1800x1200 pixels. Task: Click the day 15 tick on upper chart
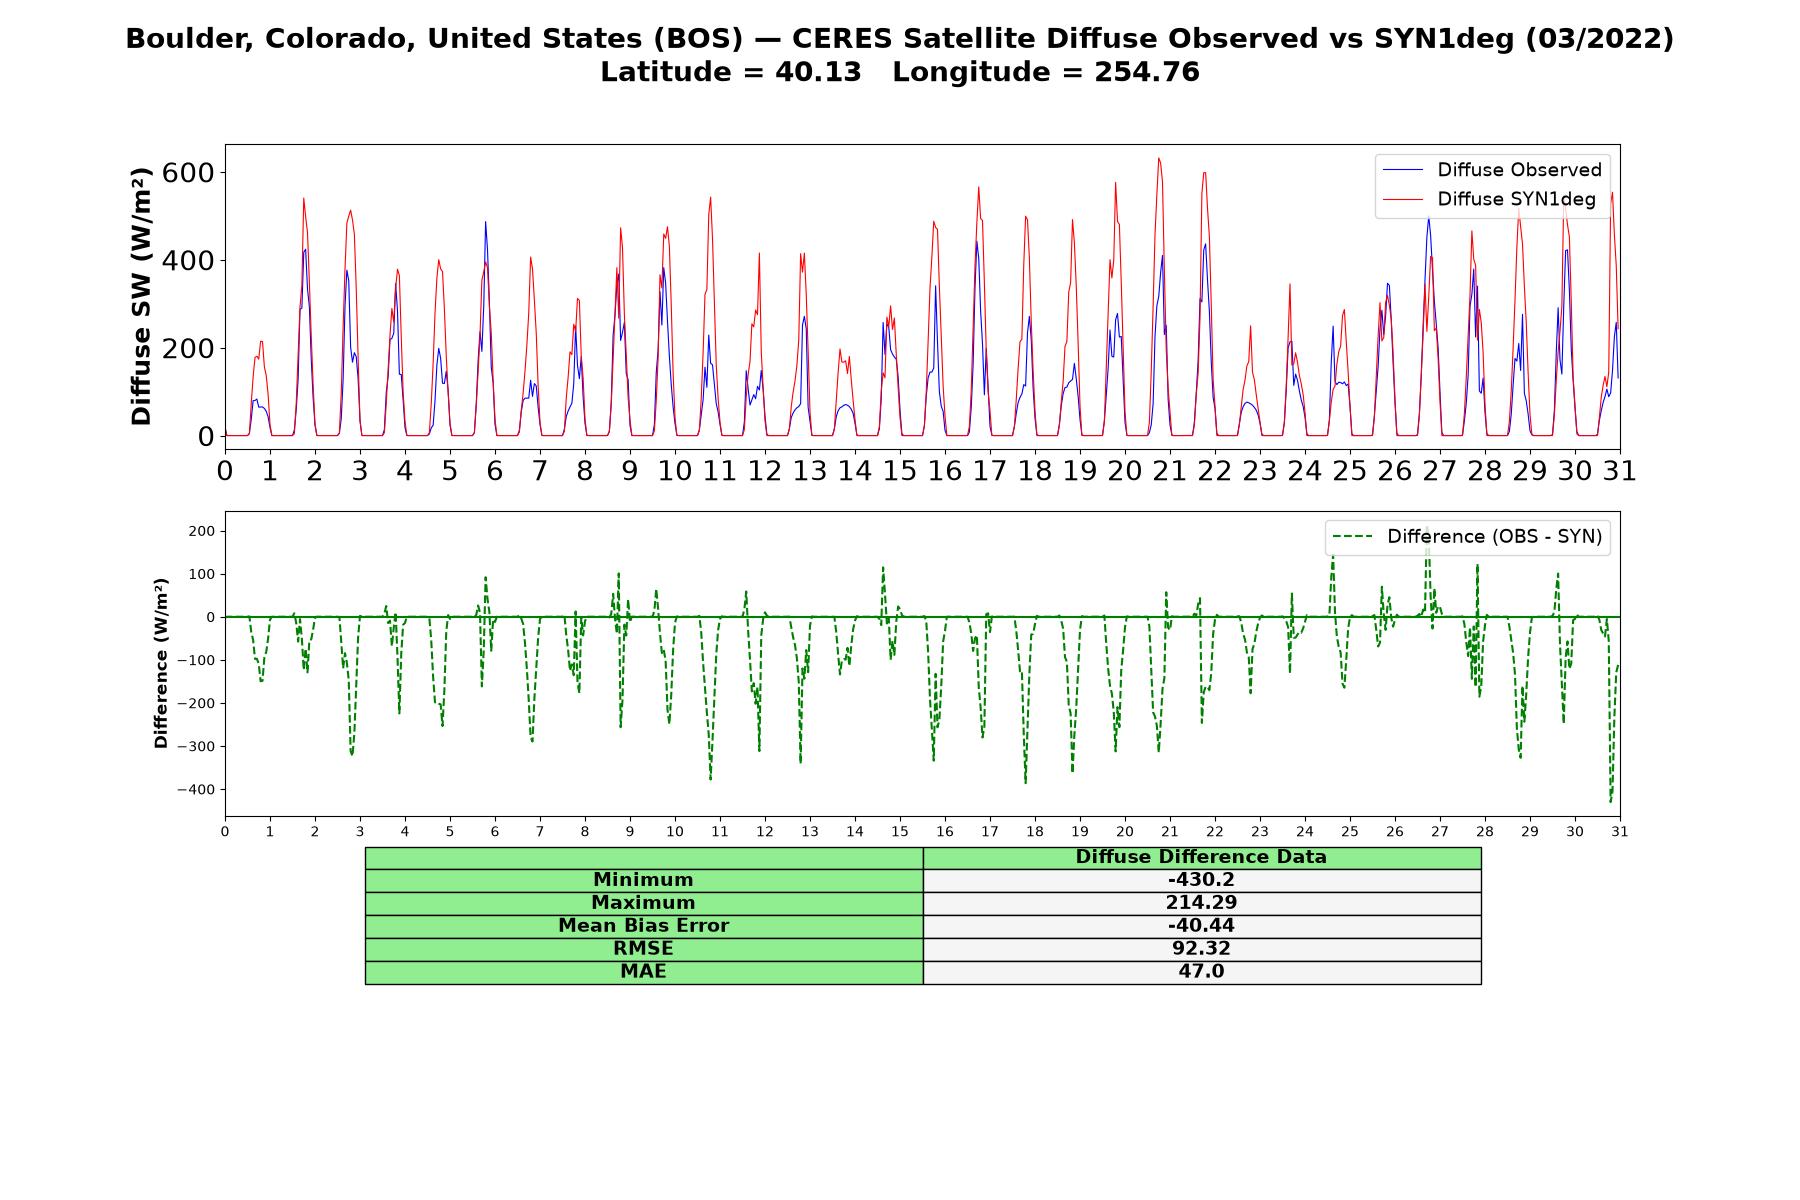click(x=900, y=470)
